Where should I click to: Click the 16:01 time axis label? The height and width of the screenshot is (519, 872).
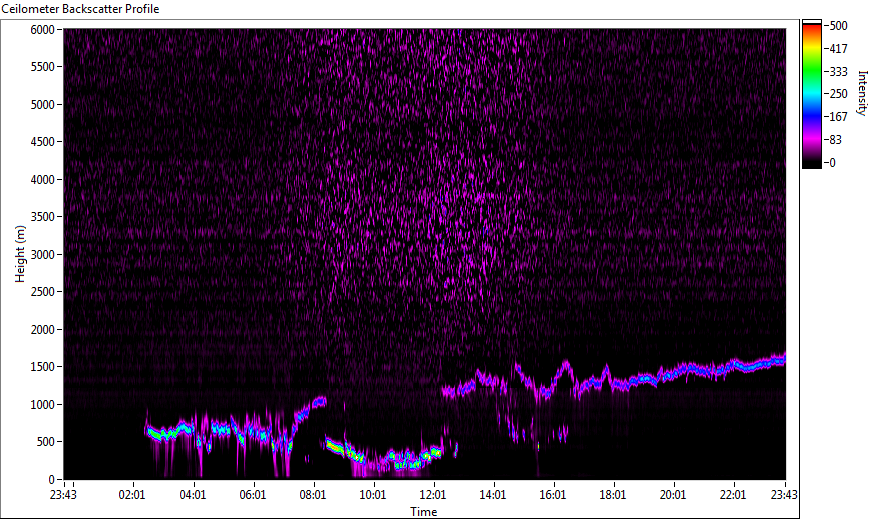click(553, 495)
